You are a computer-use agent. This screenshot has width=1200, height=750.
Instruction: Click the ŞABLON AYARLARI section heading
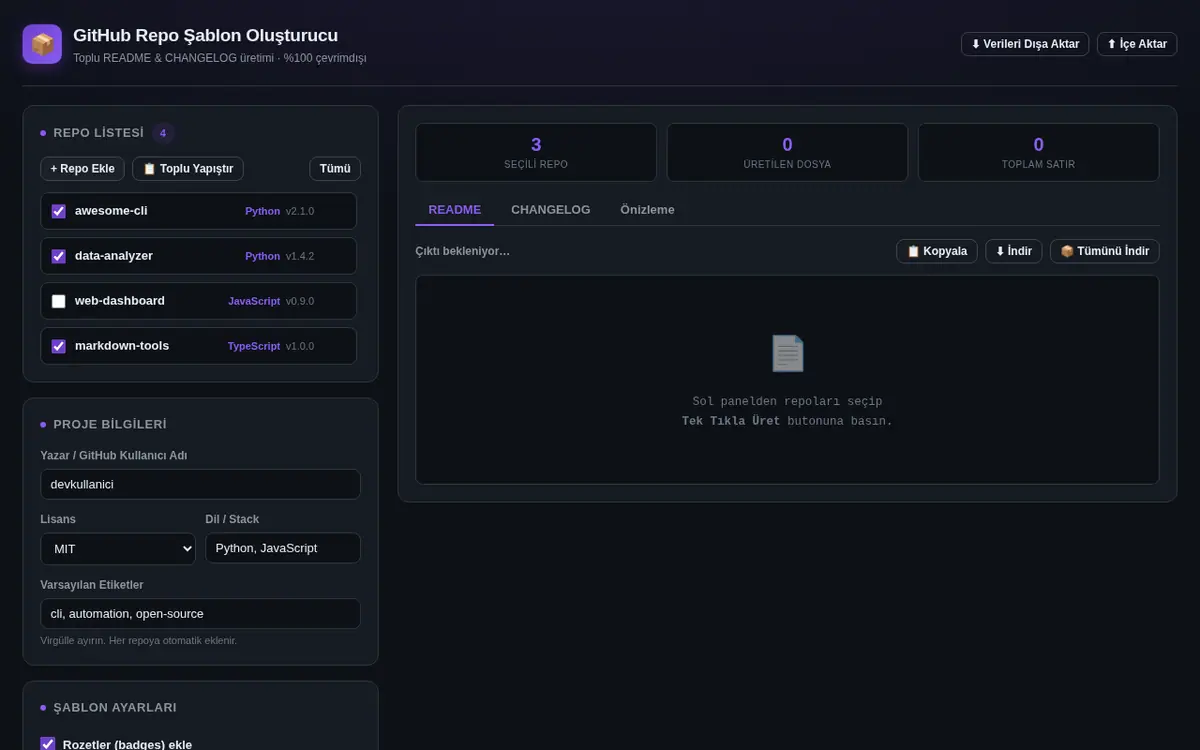coord(115,707)
